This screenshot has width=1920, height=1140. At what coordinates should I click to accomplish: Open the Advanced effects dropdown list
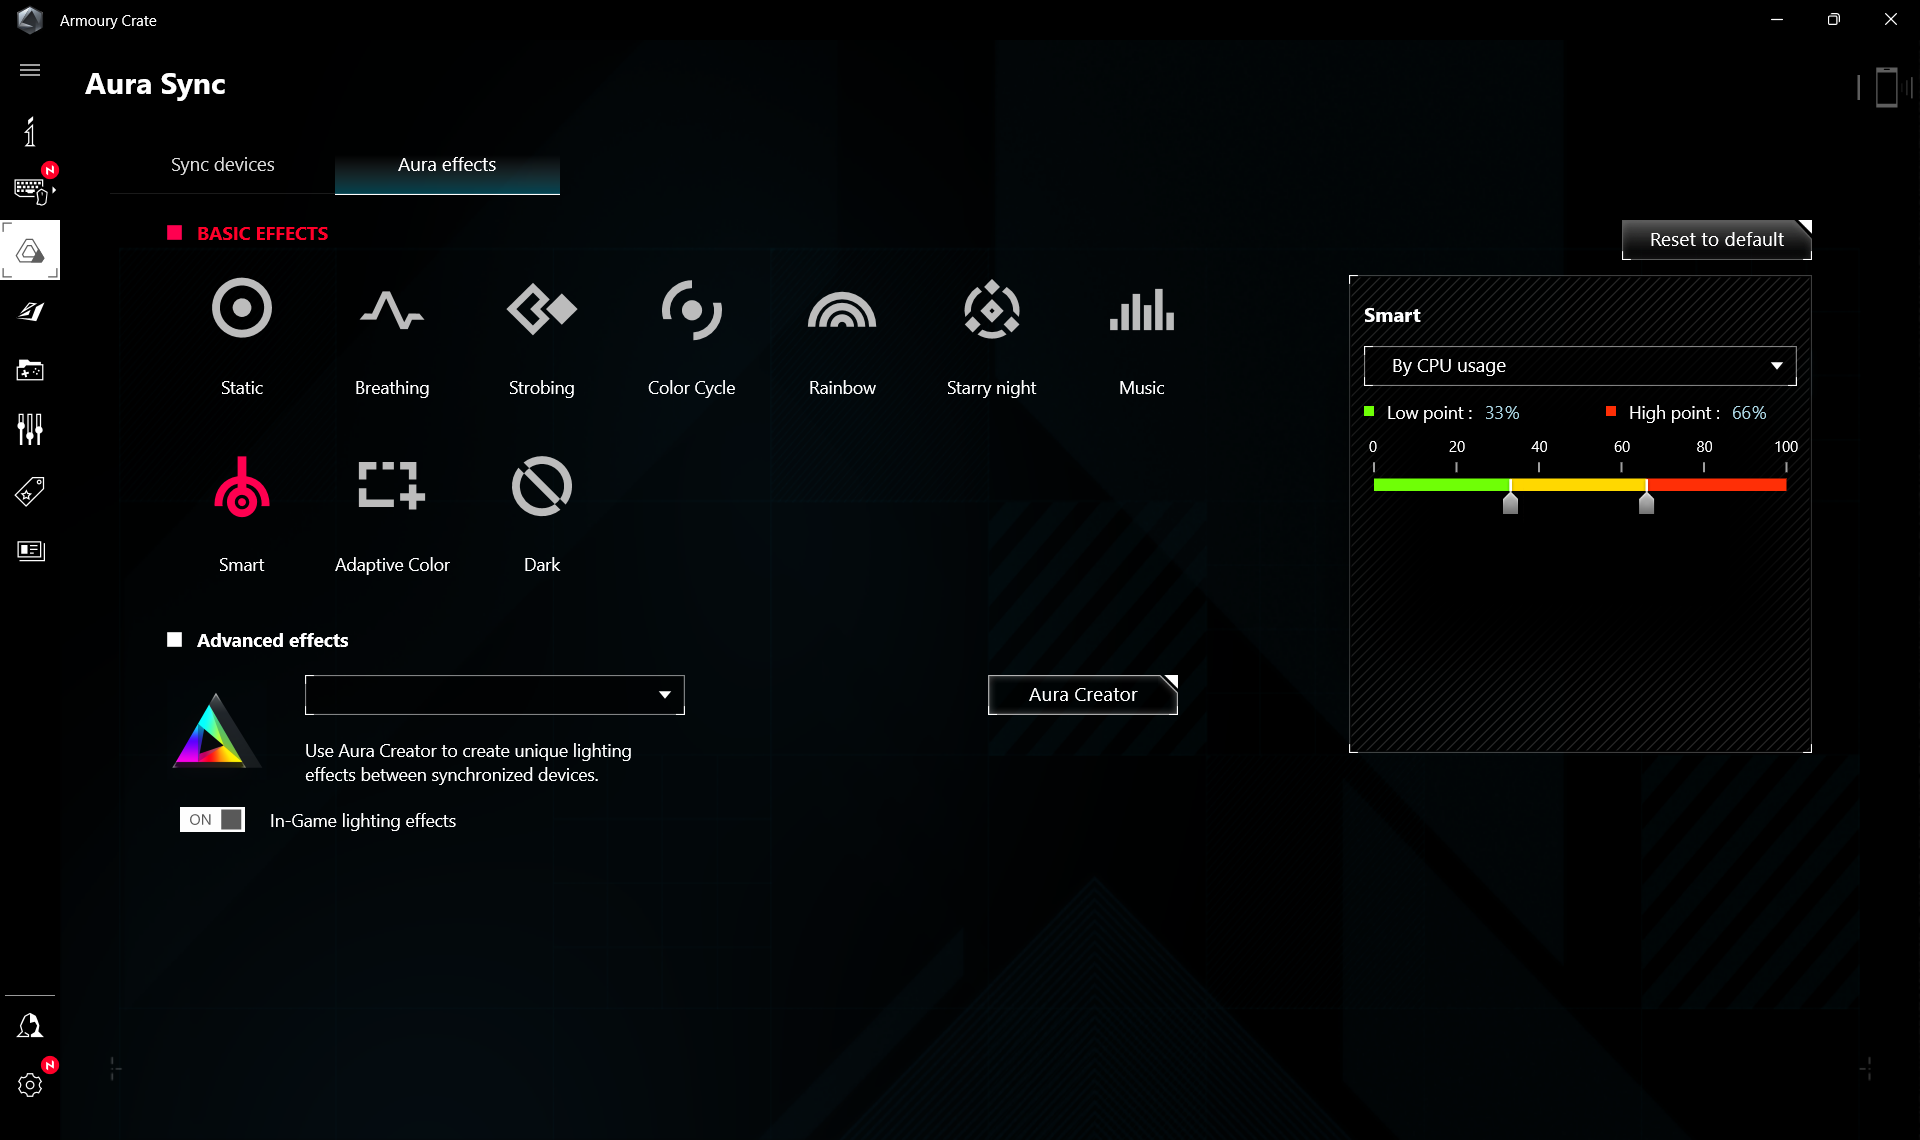495,695
